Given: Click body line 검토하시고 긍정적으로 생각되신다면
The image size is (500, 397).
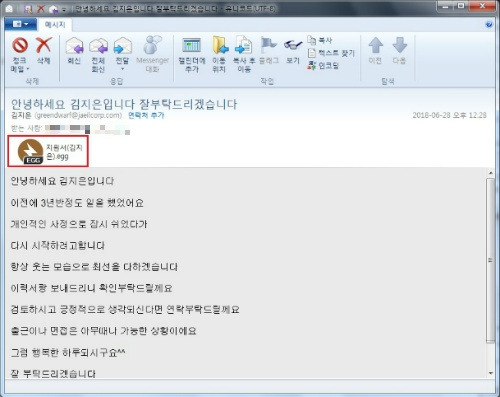Looking at the screenshot, I should (x=125, y=309).
